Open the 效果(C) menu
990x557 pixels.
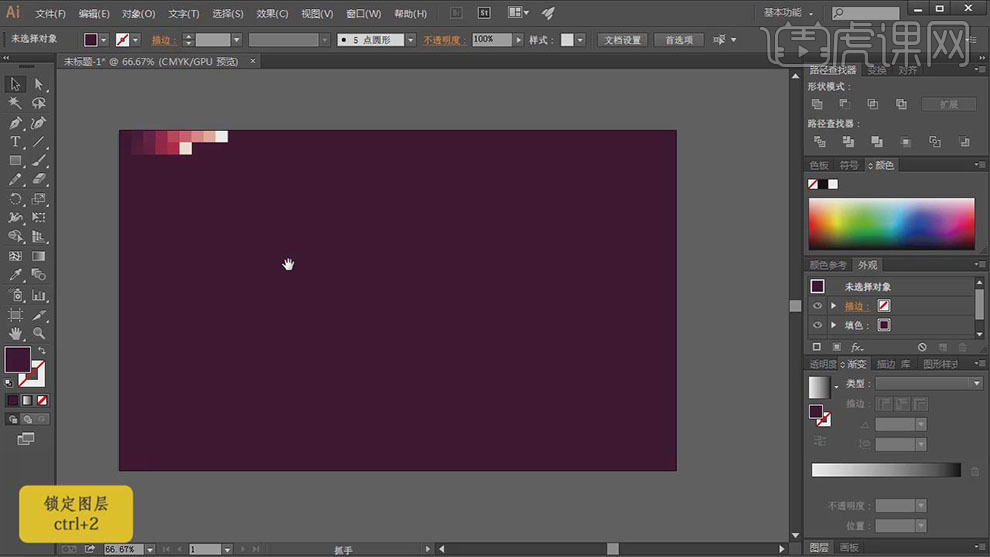point(272,14)
